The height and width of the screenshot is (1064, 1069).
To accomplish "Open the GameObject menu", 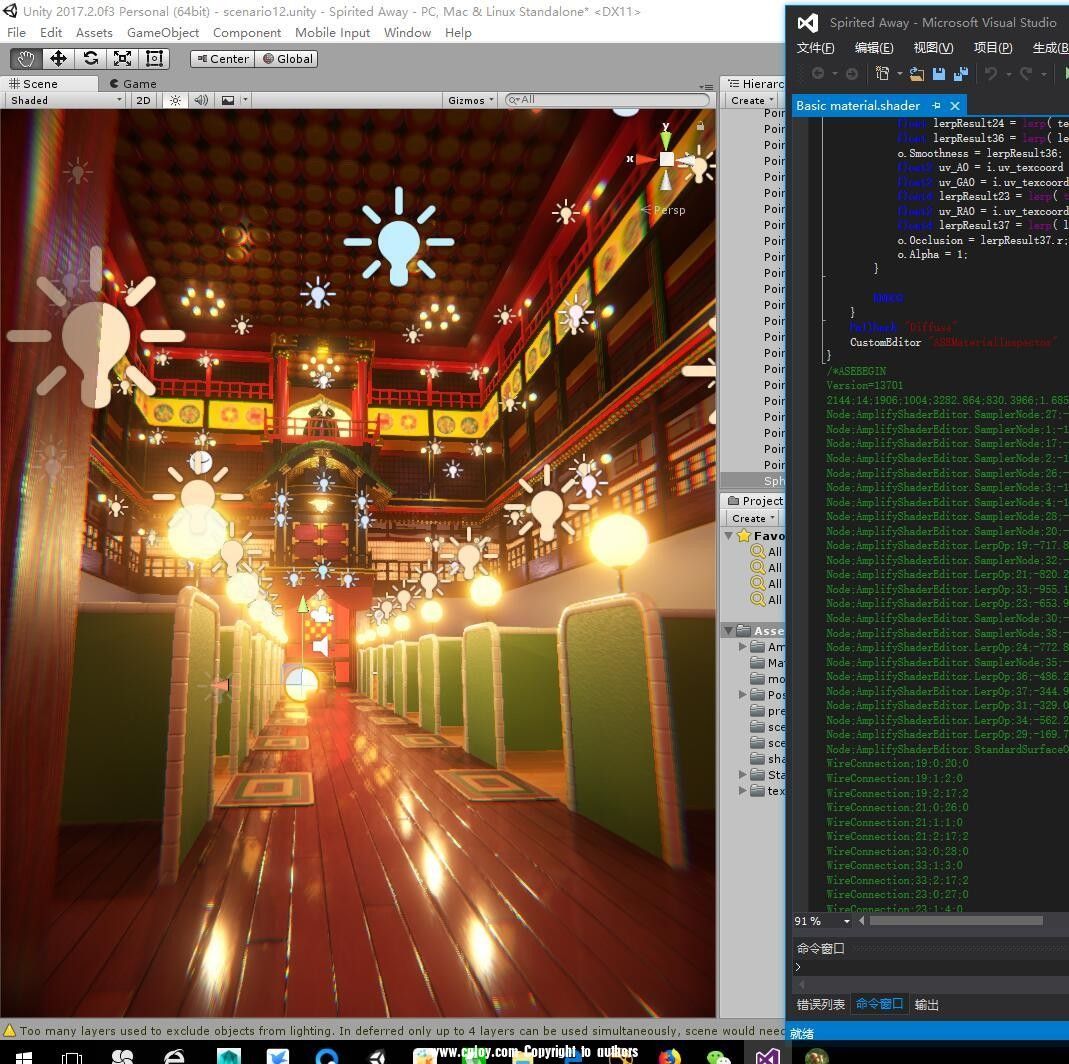I will click(x=162, y=32).
